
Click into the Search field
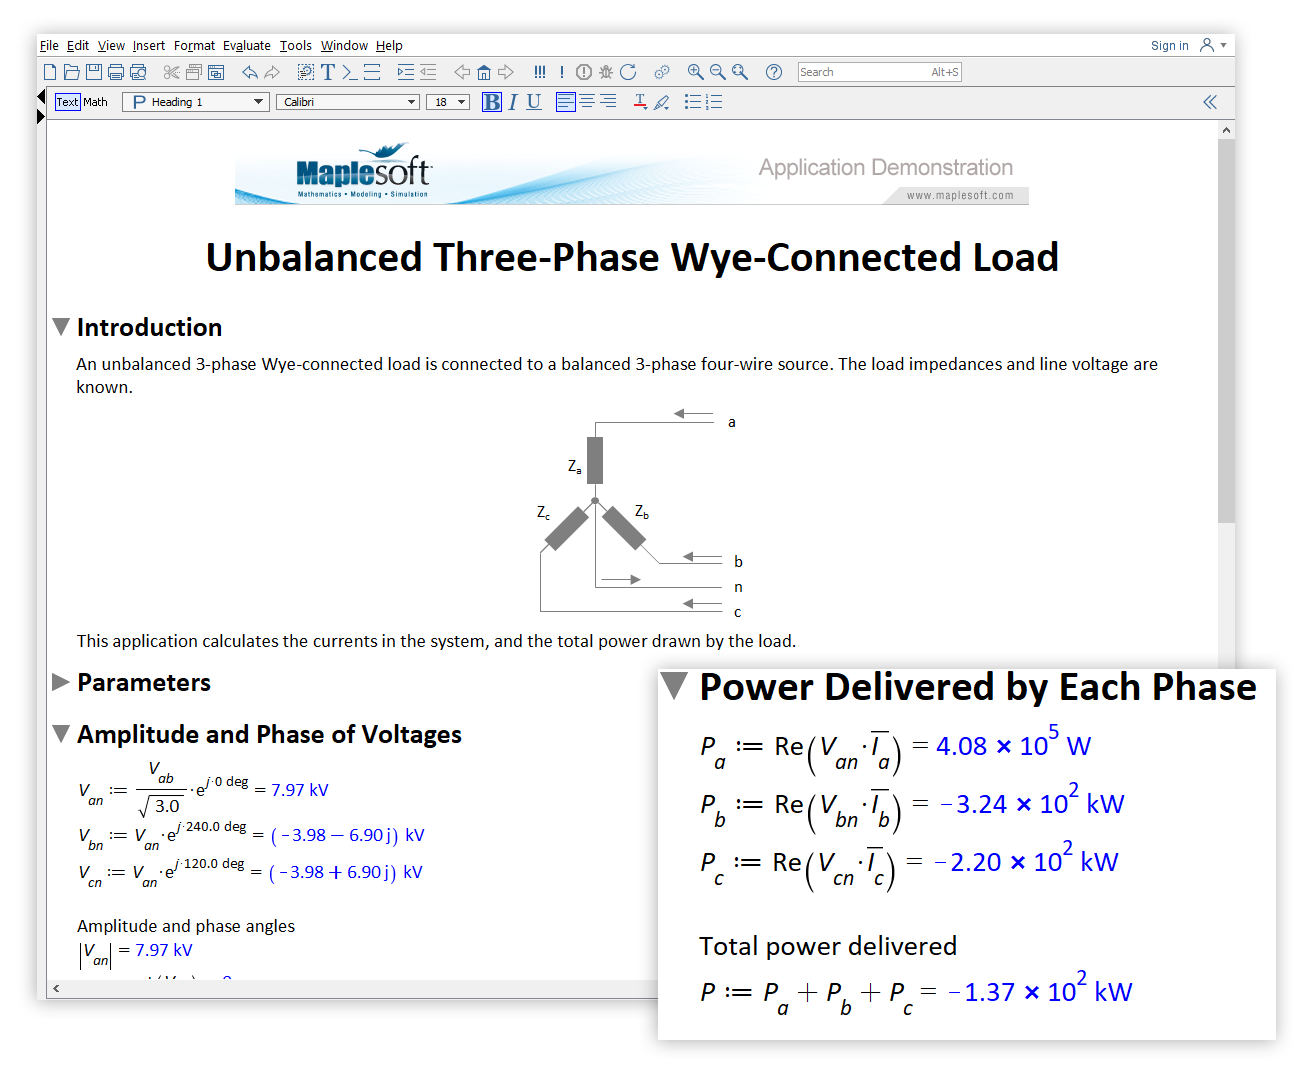pyautogui.click(x=862, y=72)
